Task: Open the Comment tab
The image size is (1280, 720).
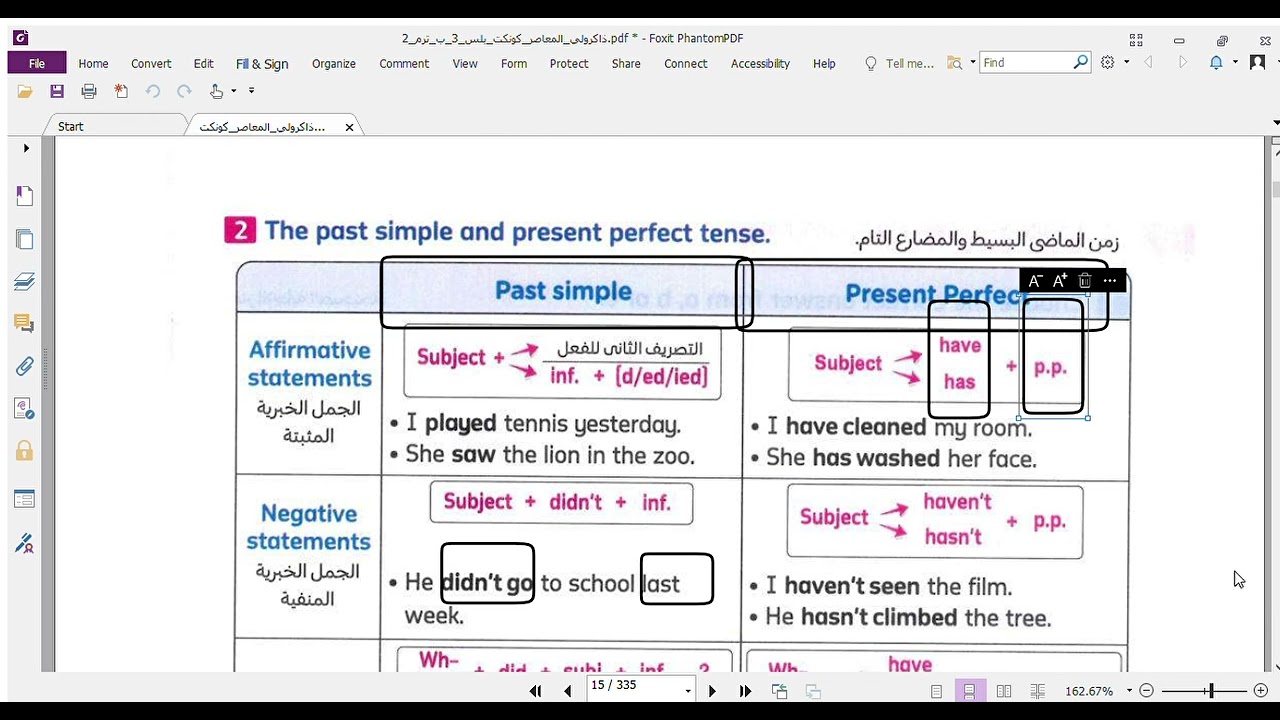Action: click(404, 63)
